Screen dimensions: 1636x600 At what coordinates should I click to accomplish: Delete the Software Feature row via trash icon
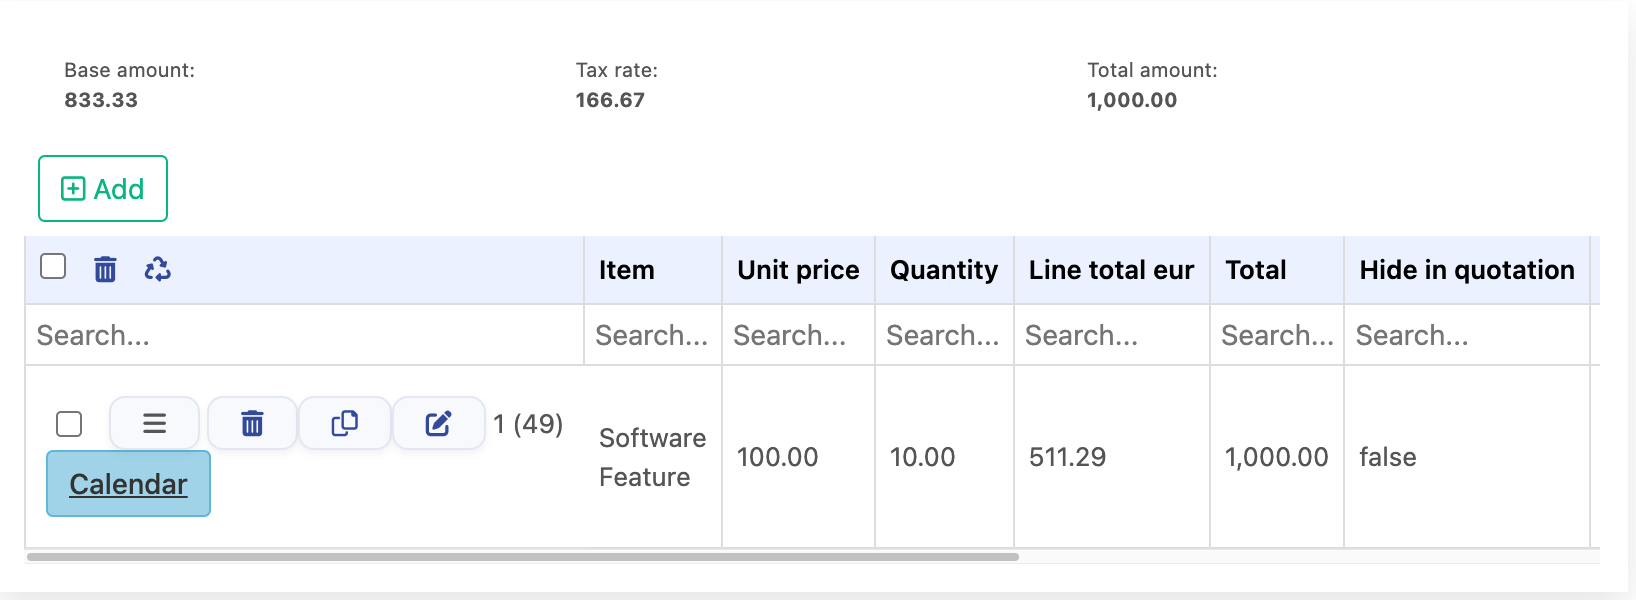click(251, 423)
